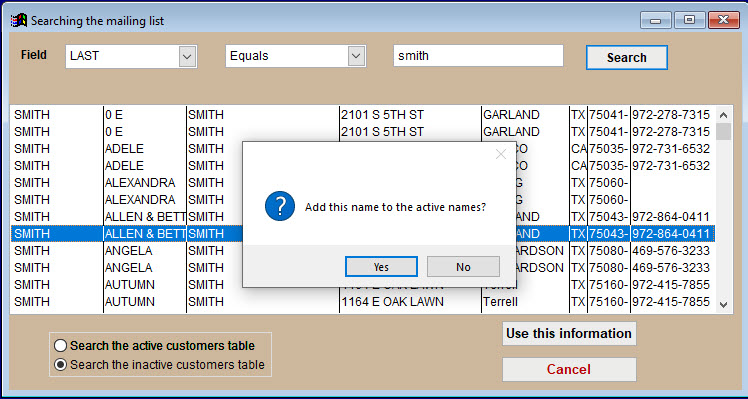
Task: Minimize the mailing list search window
Action: (655, 21)
